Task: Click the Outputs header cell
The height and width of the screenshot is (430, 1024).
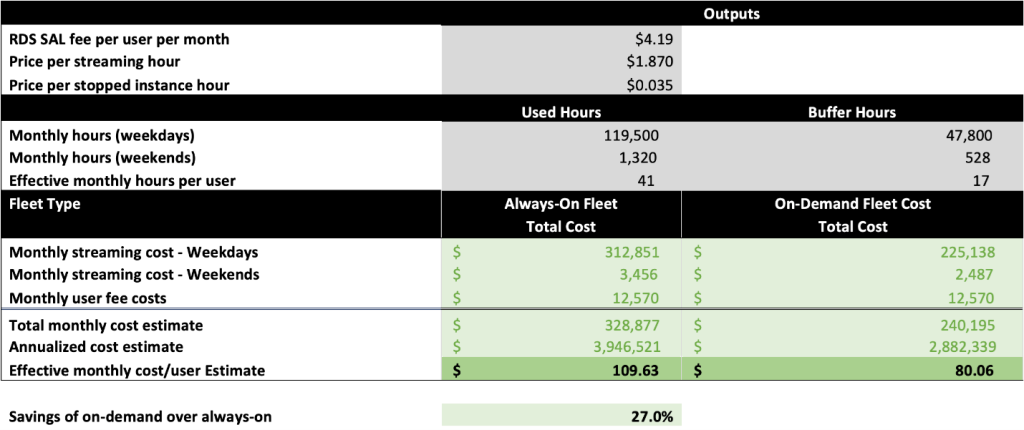Action: (730, 15)
